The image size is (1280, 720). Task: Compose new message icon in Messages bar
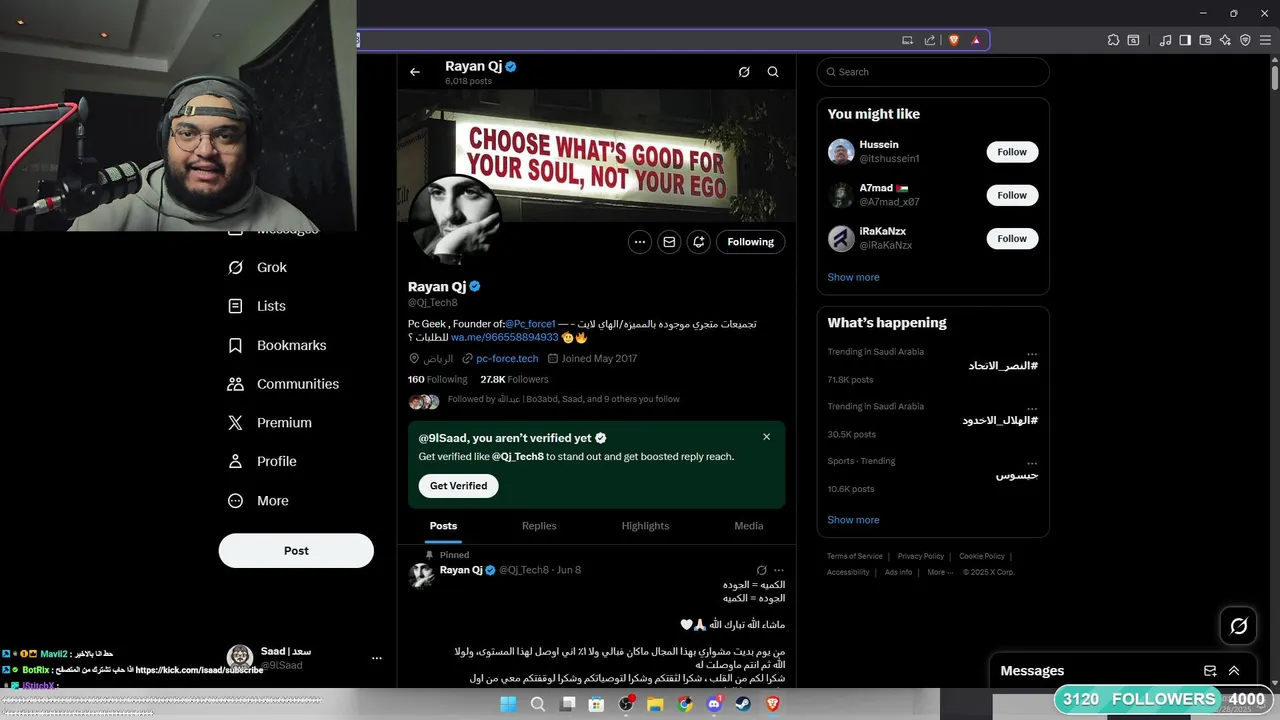point(1210,671)
